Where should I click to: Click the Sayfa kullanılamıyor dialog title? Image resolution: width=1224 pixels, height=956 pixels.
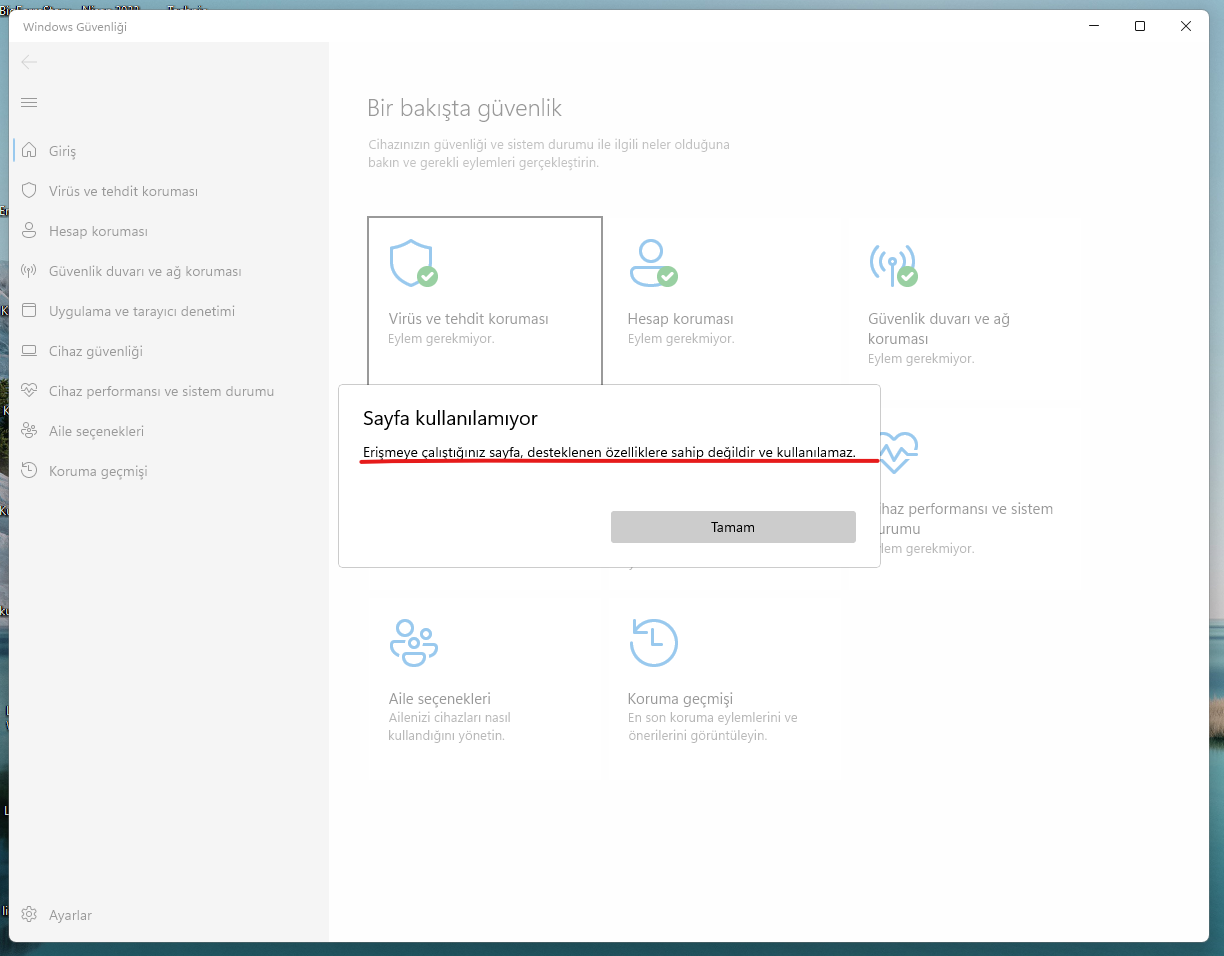click(x=450, y=418)
